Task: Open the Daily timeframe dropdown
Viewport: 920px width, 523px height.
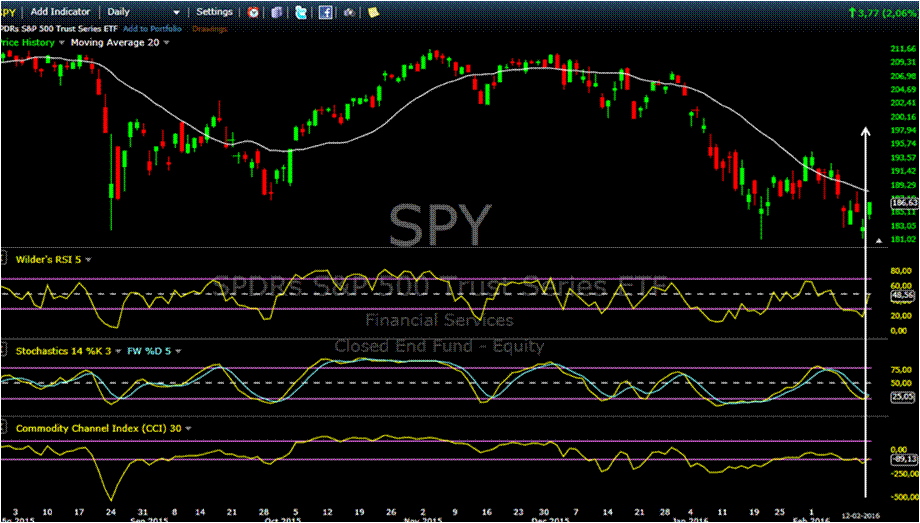Action: pos(144,12)
